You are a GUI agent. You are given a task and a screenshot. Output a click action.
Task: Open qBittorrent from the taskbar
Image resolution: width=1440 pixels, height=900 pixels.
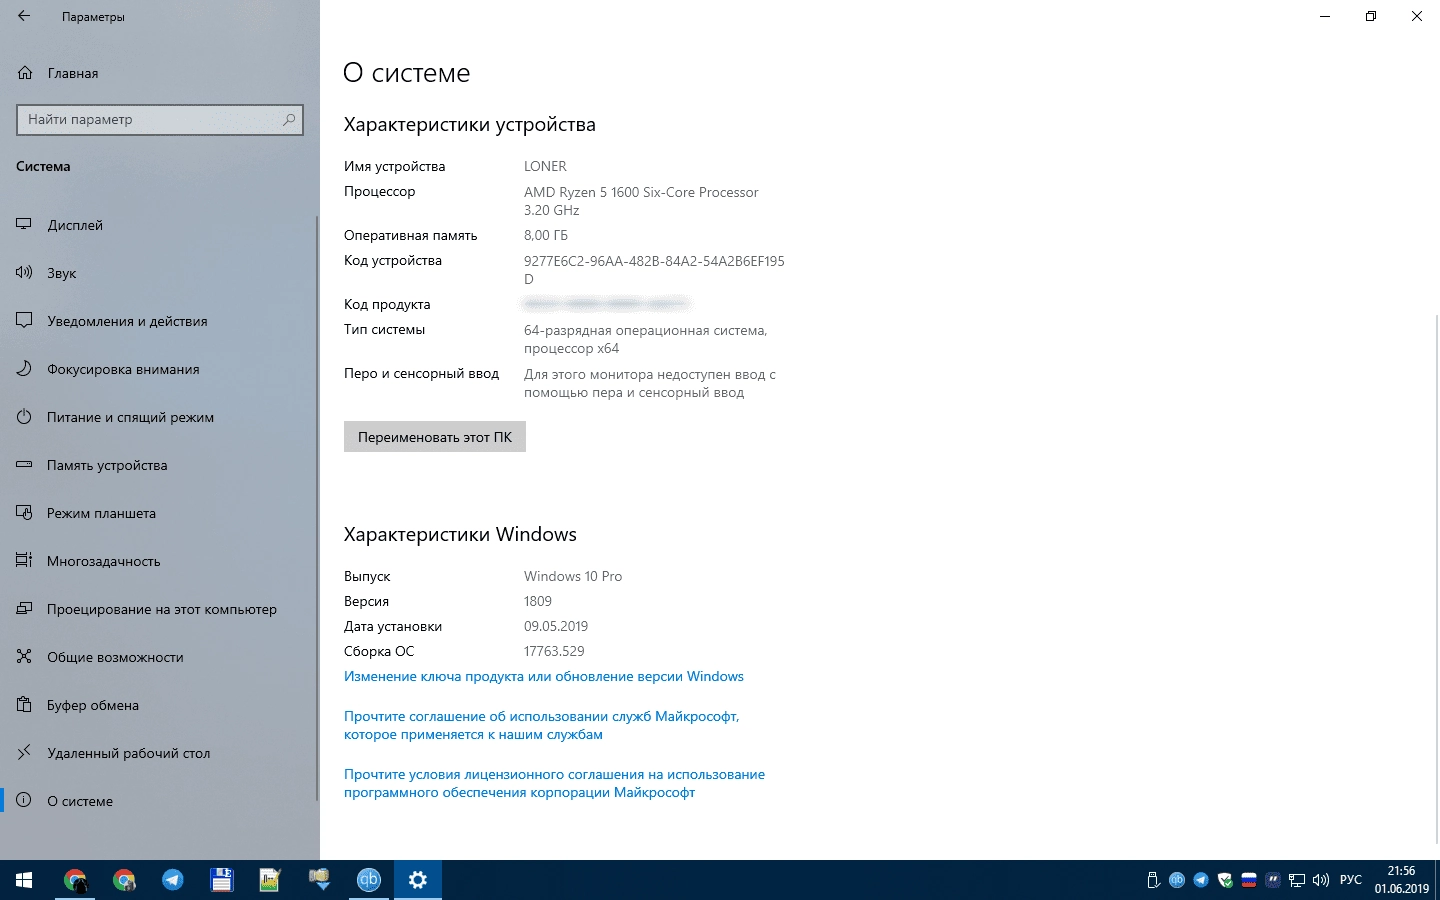[x=369, y=880]
